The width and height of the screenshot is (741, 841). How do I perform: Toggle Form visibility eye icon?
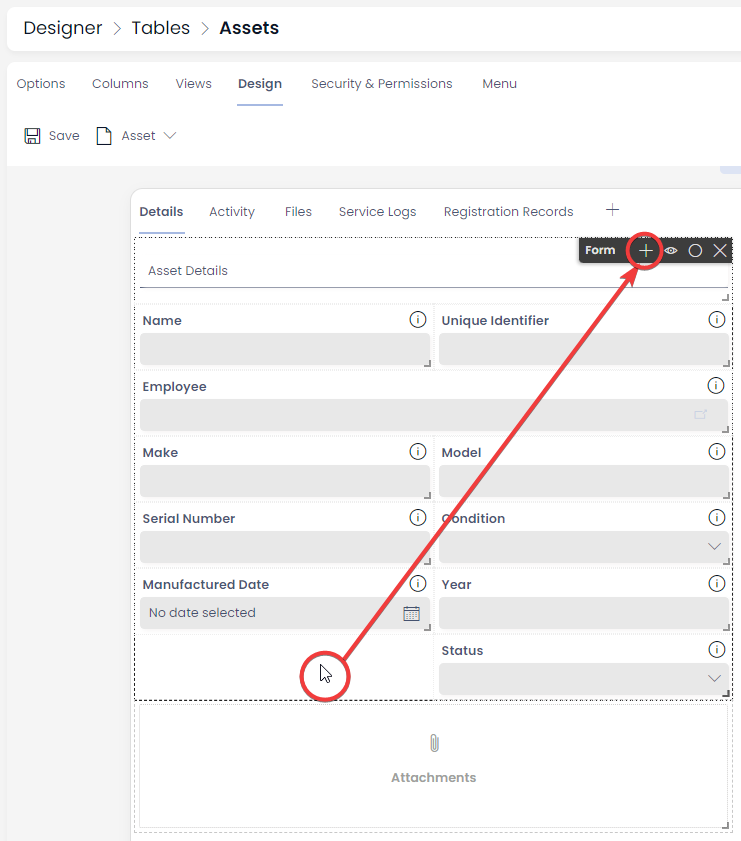(x=671, y=250)
